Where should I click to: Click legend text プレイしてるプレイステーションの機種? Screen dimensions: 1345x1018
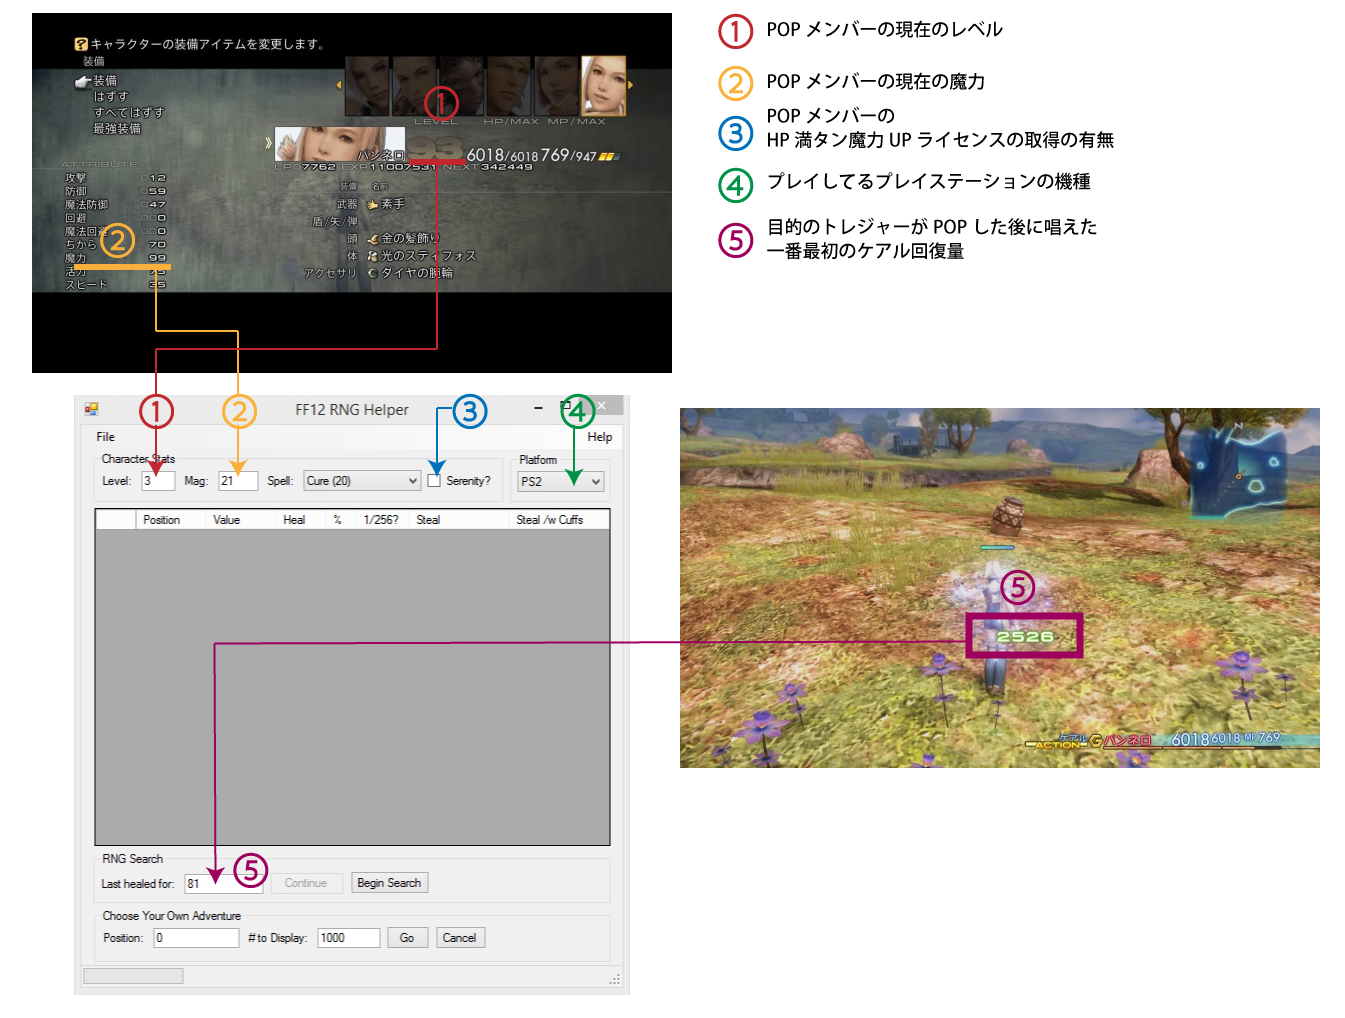(929, 182)
